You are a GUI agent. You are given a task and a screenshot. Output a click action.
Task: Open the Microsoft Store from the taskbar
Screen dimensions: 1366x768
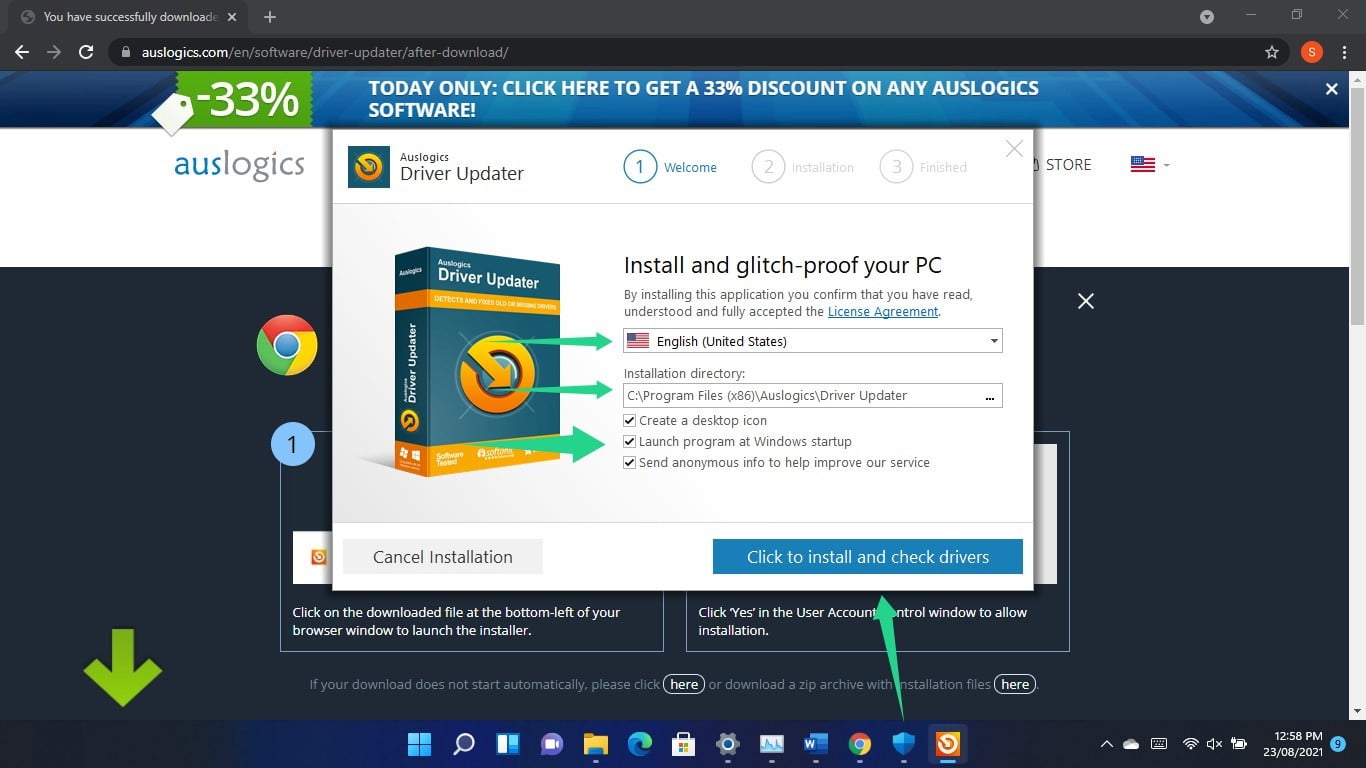tap(683, 744)
